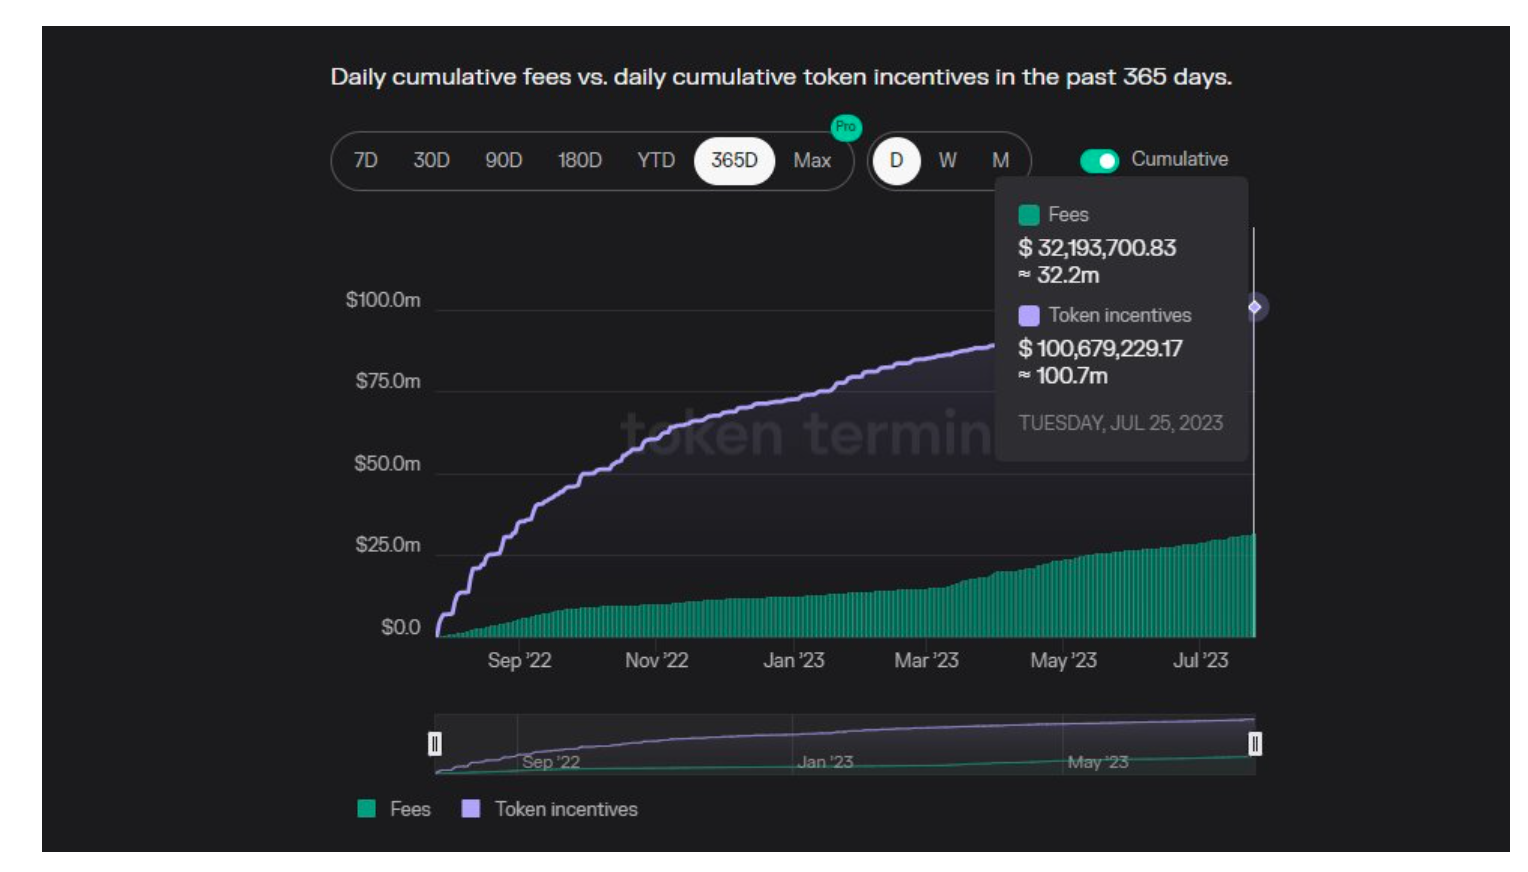
Task: Click the chart title about daily cumulative fees
Action: pyautogui.click(x=781, y=77)
